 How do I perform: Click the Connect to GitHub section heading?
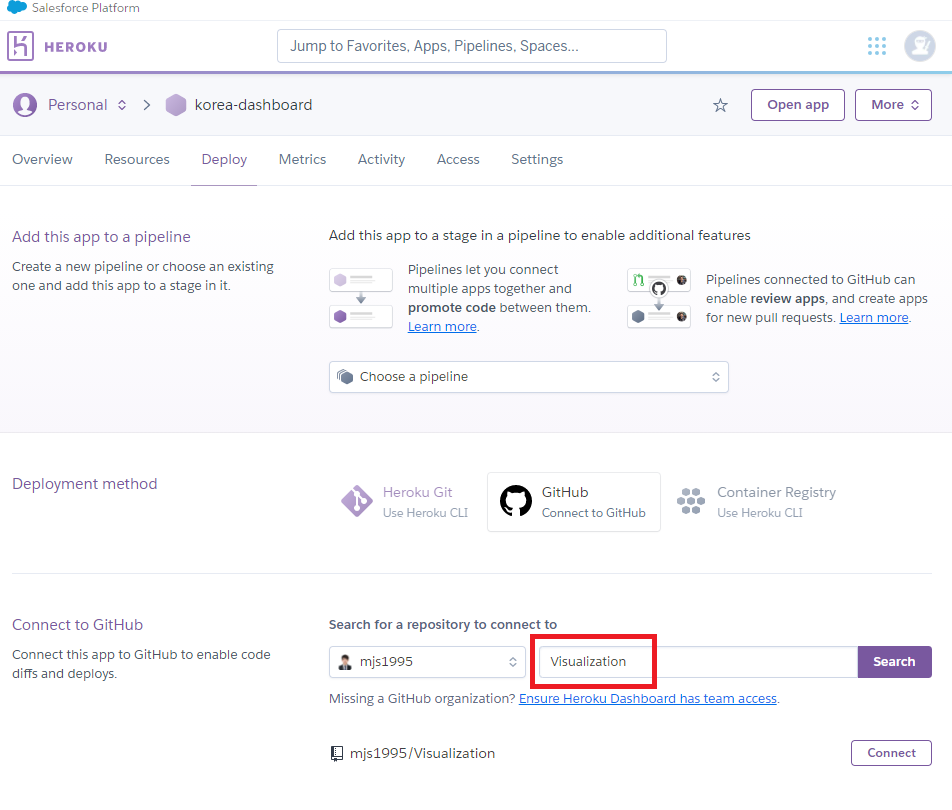click(78, 625)
